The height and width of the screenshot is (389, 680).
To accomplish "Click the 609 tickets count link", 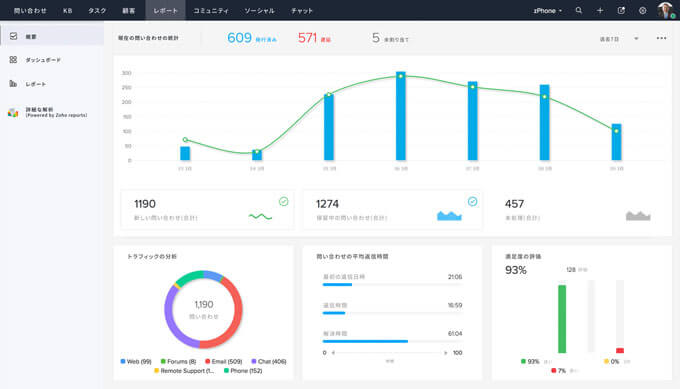I will [x=239, y=38].
